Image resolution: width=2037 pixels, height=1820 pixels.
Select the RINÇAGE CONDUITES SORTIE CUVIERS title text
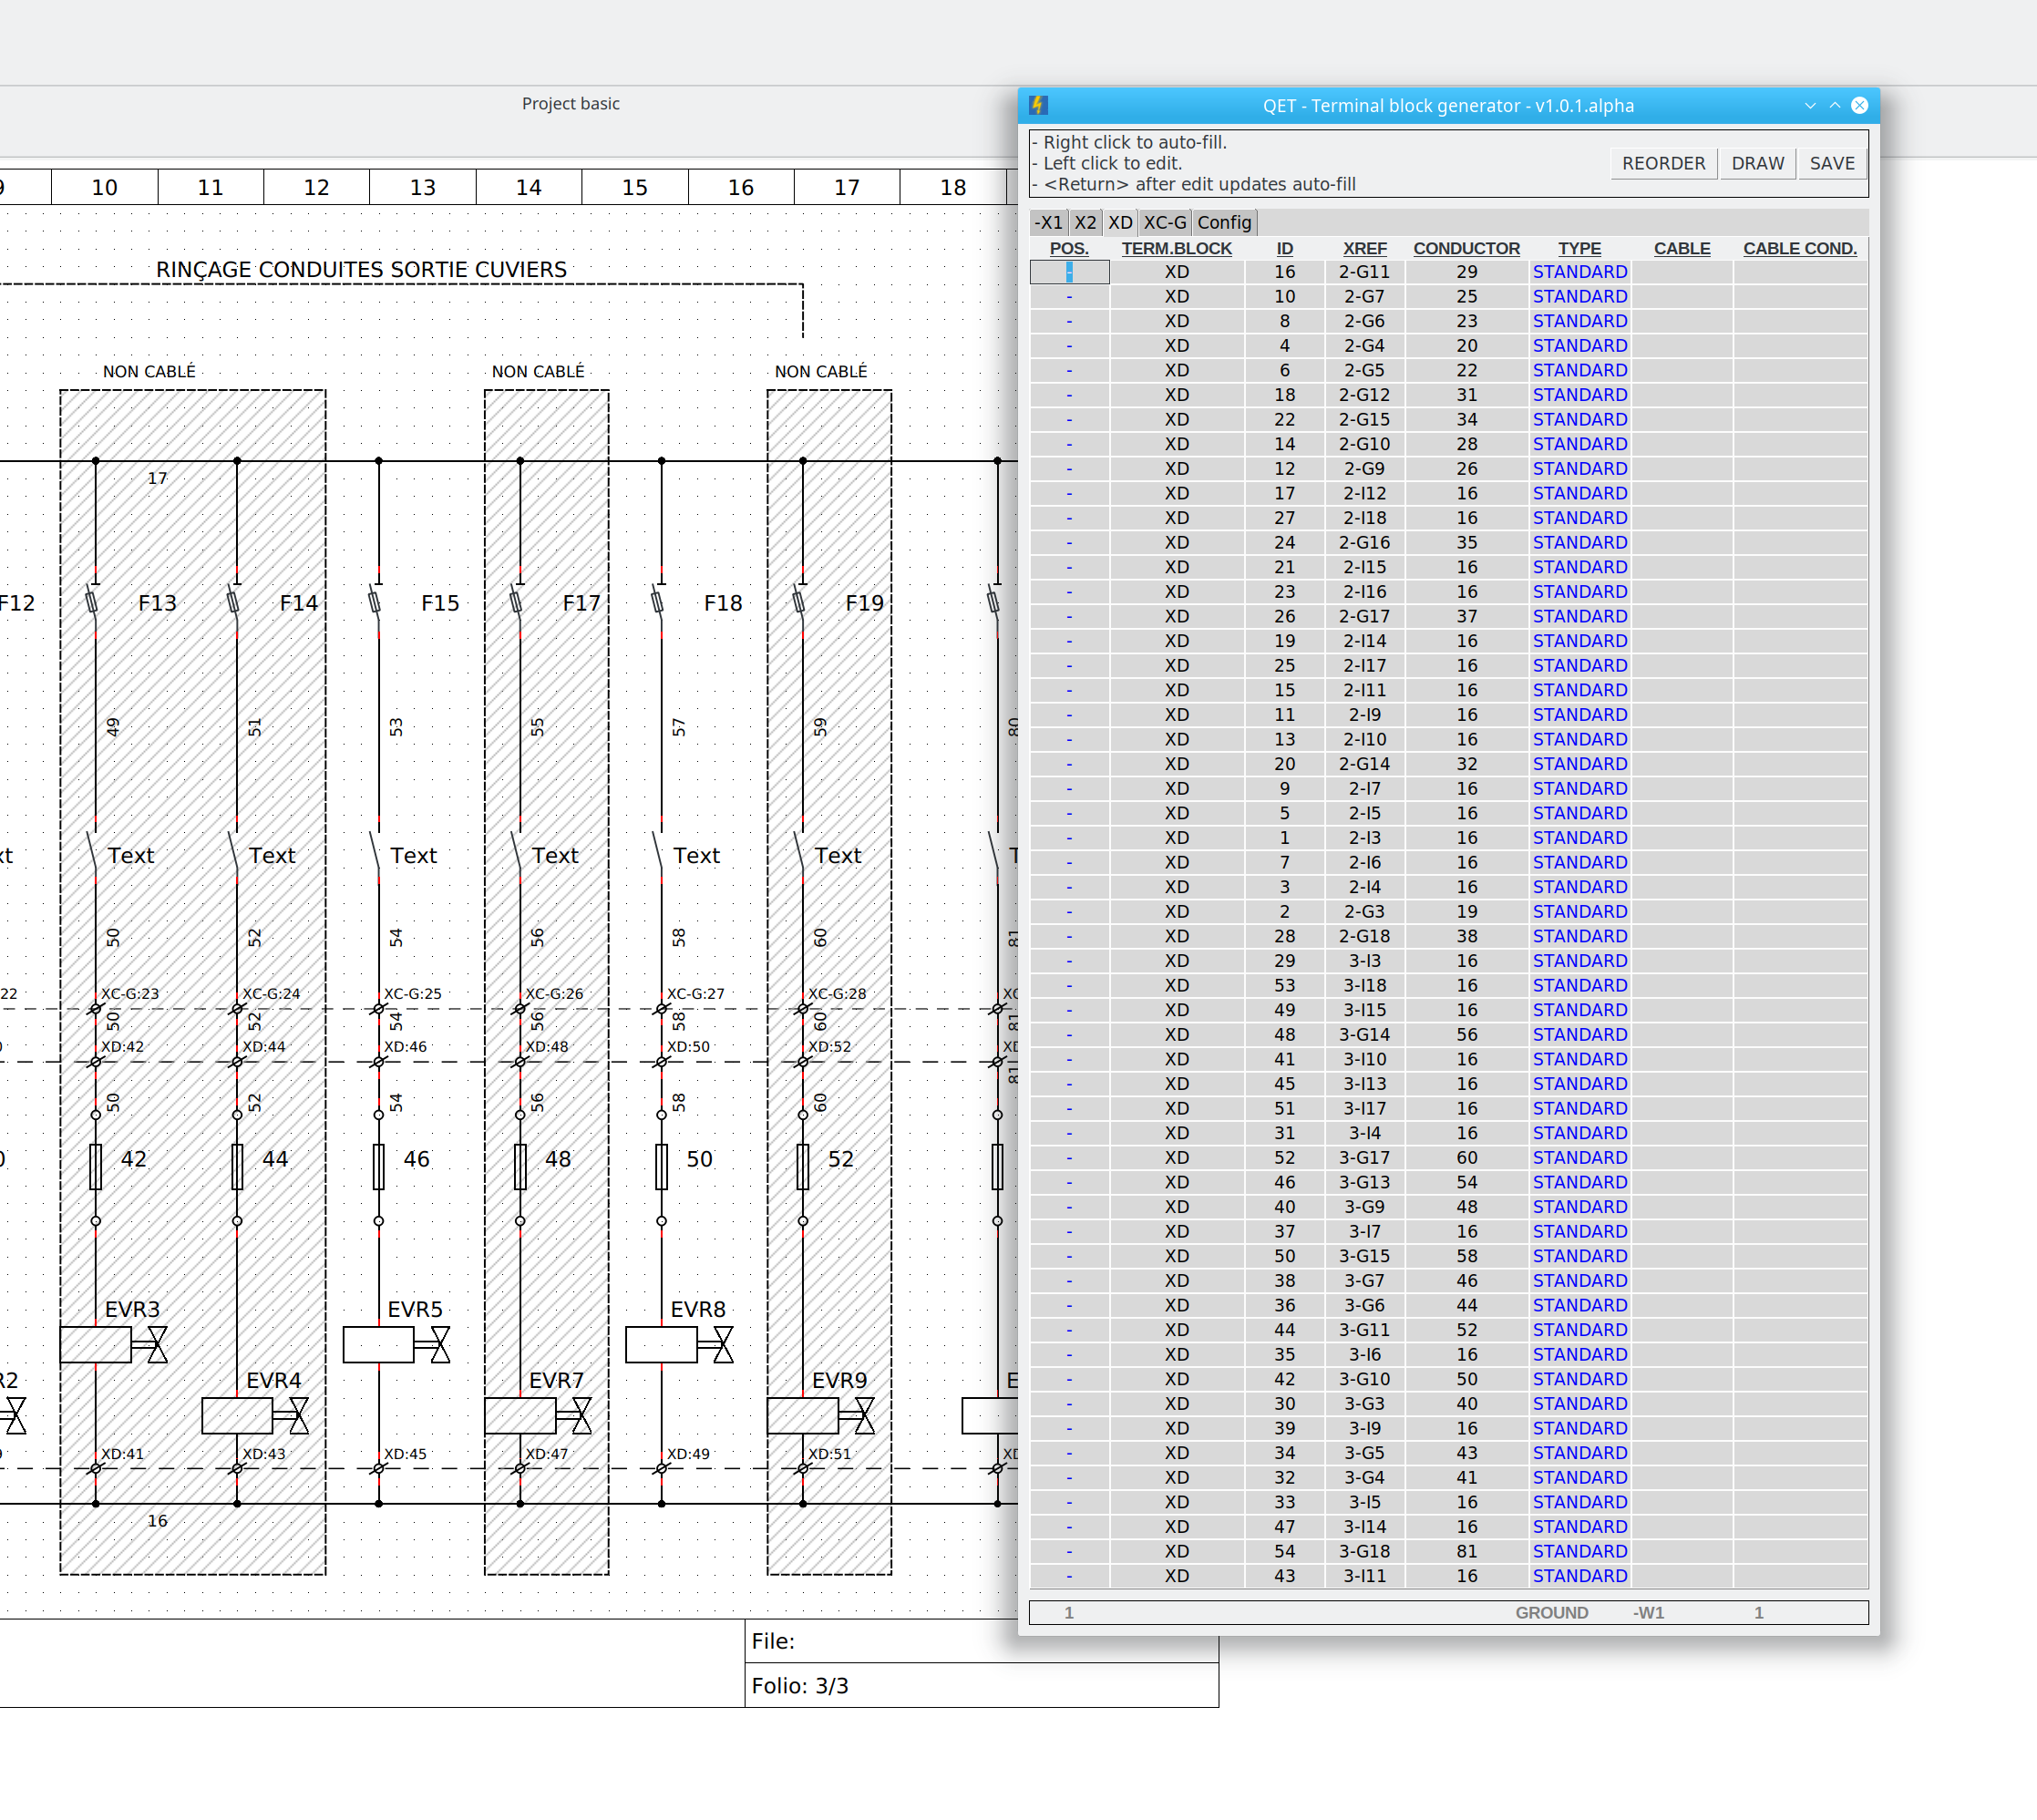point(361,270)
